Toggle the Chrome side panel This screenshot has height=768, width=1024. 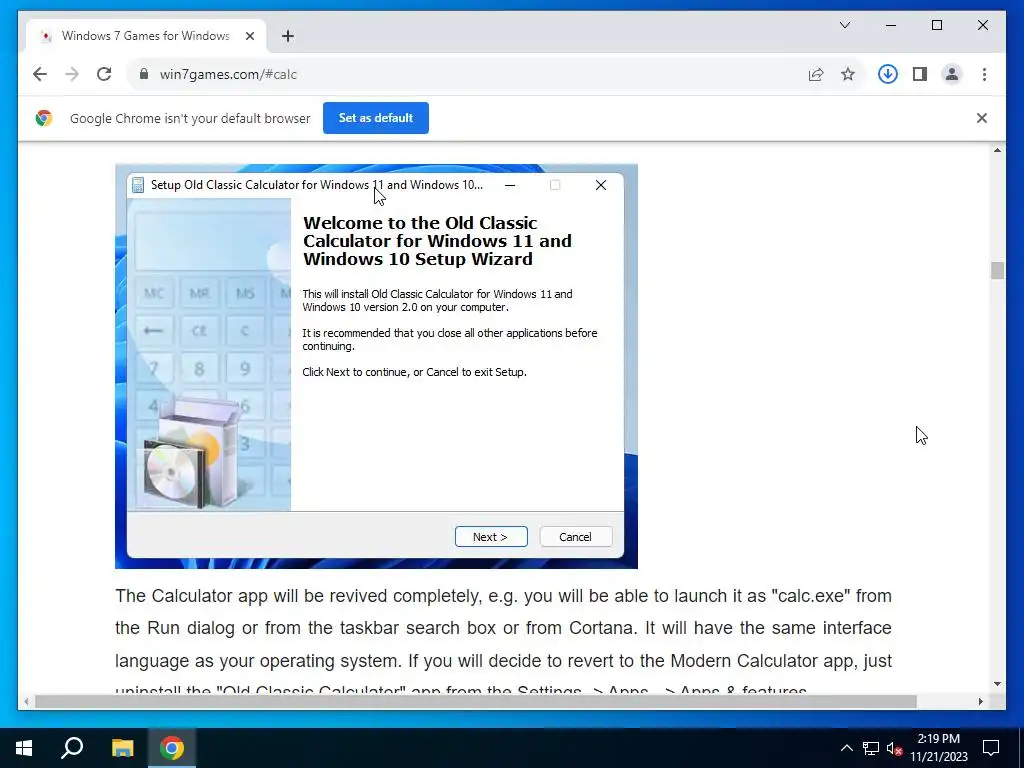920,74
